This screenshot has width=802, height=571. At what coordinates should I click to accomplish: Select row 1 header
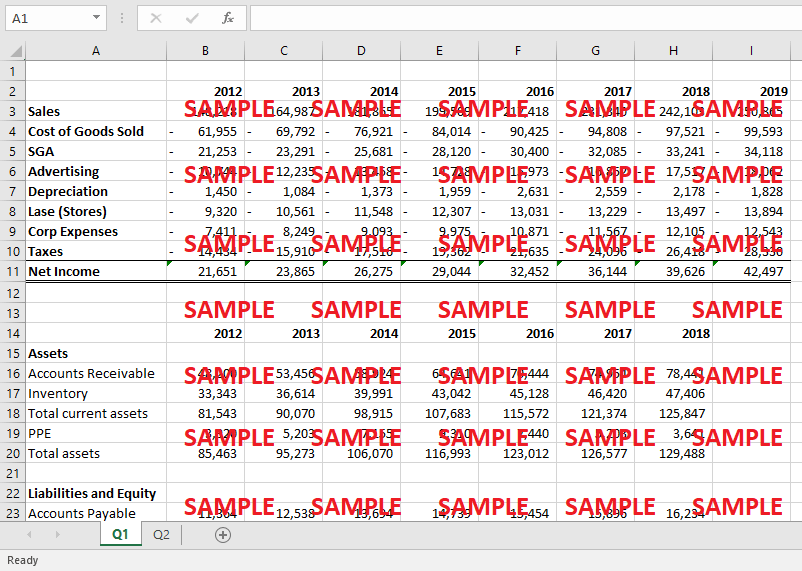[x=13, y=71]
